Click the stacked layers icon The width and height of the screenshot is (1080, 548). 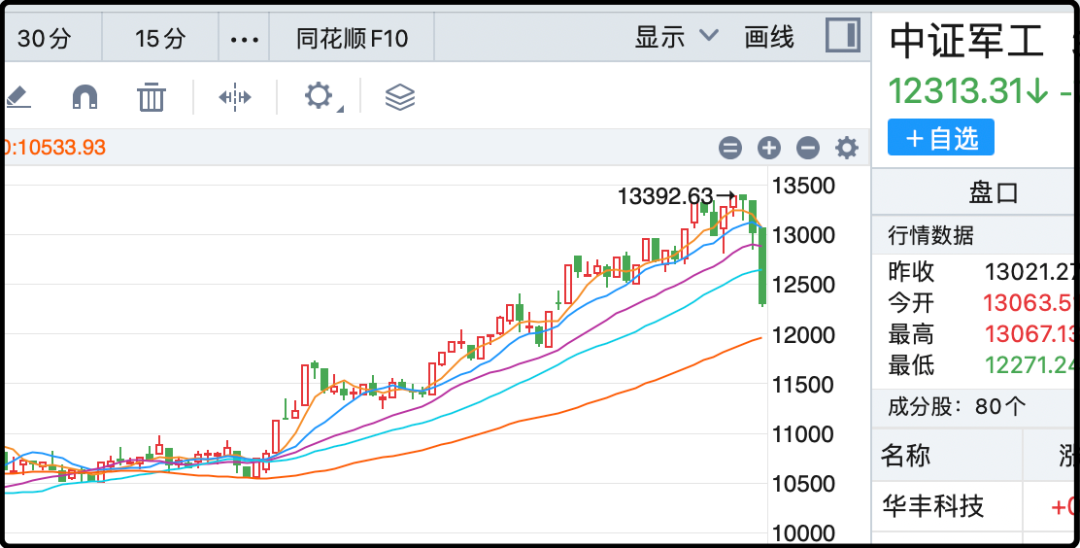400,97
